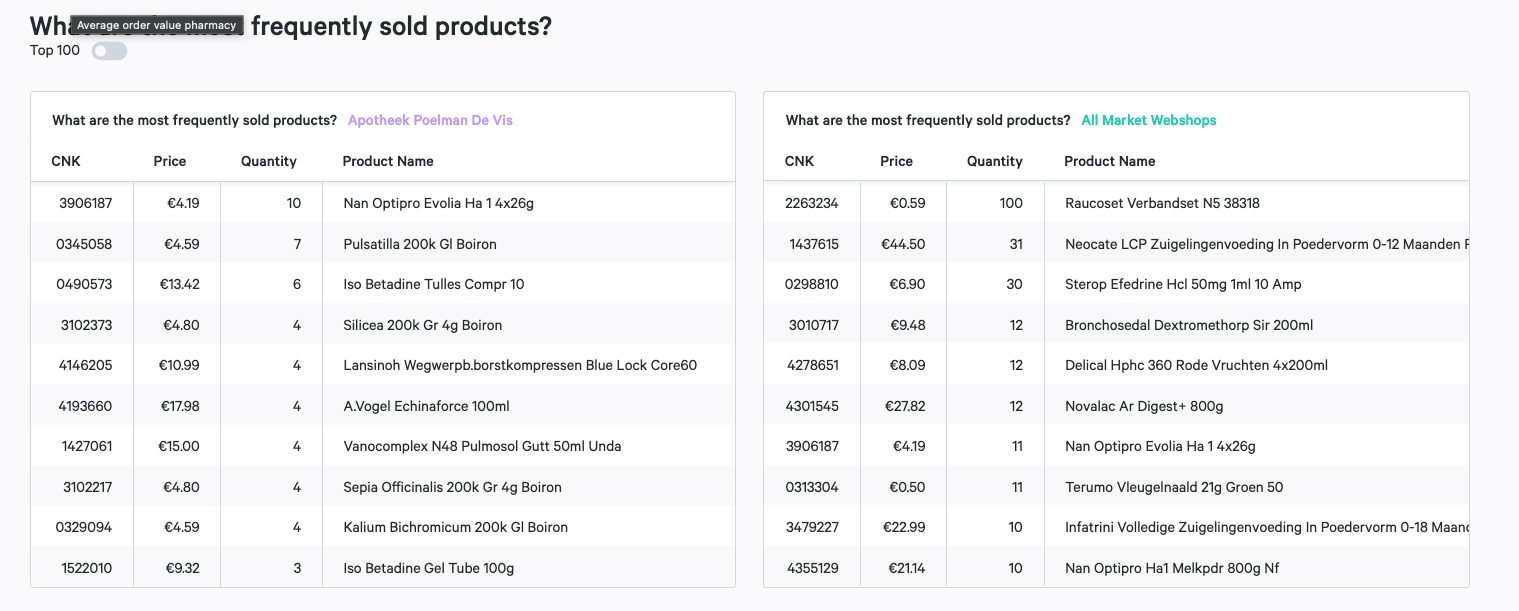Select Pulsatilla 200k Gl Boiron product name
Image resolution: width=1519 pixels, height=611 pixels.
(x=420, y=244)
